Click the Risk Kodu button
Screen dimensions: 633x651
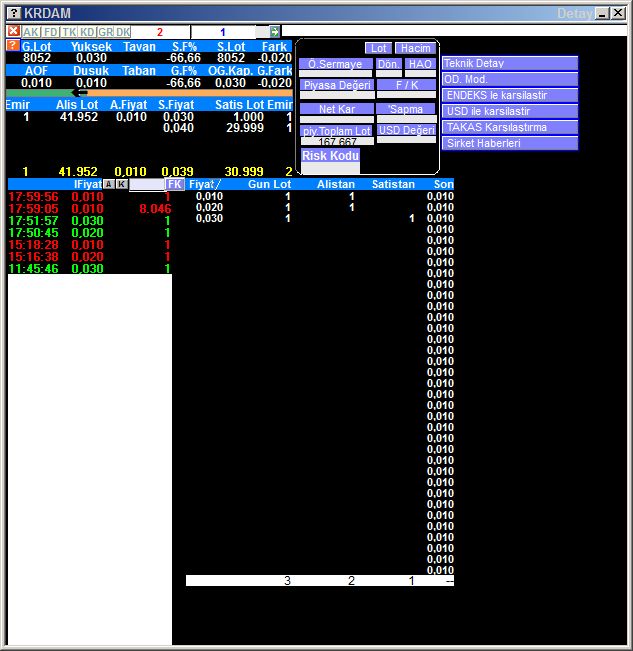(x=330, y=156)
